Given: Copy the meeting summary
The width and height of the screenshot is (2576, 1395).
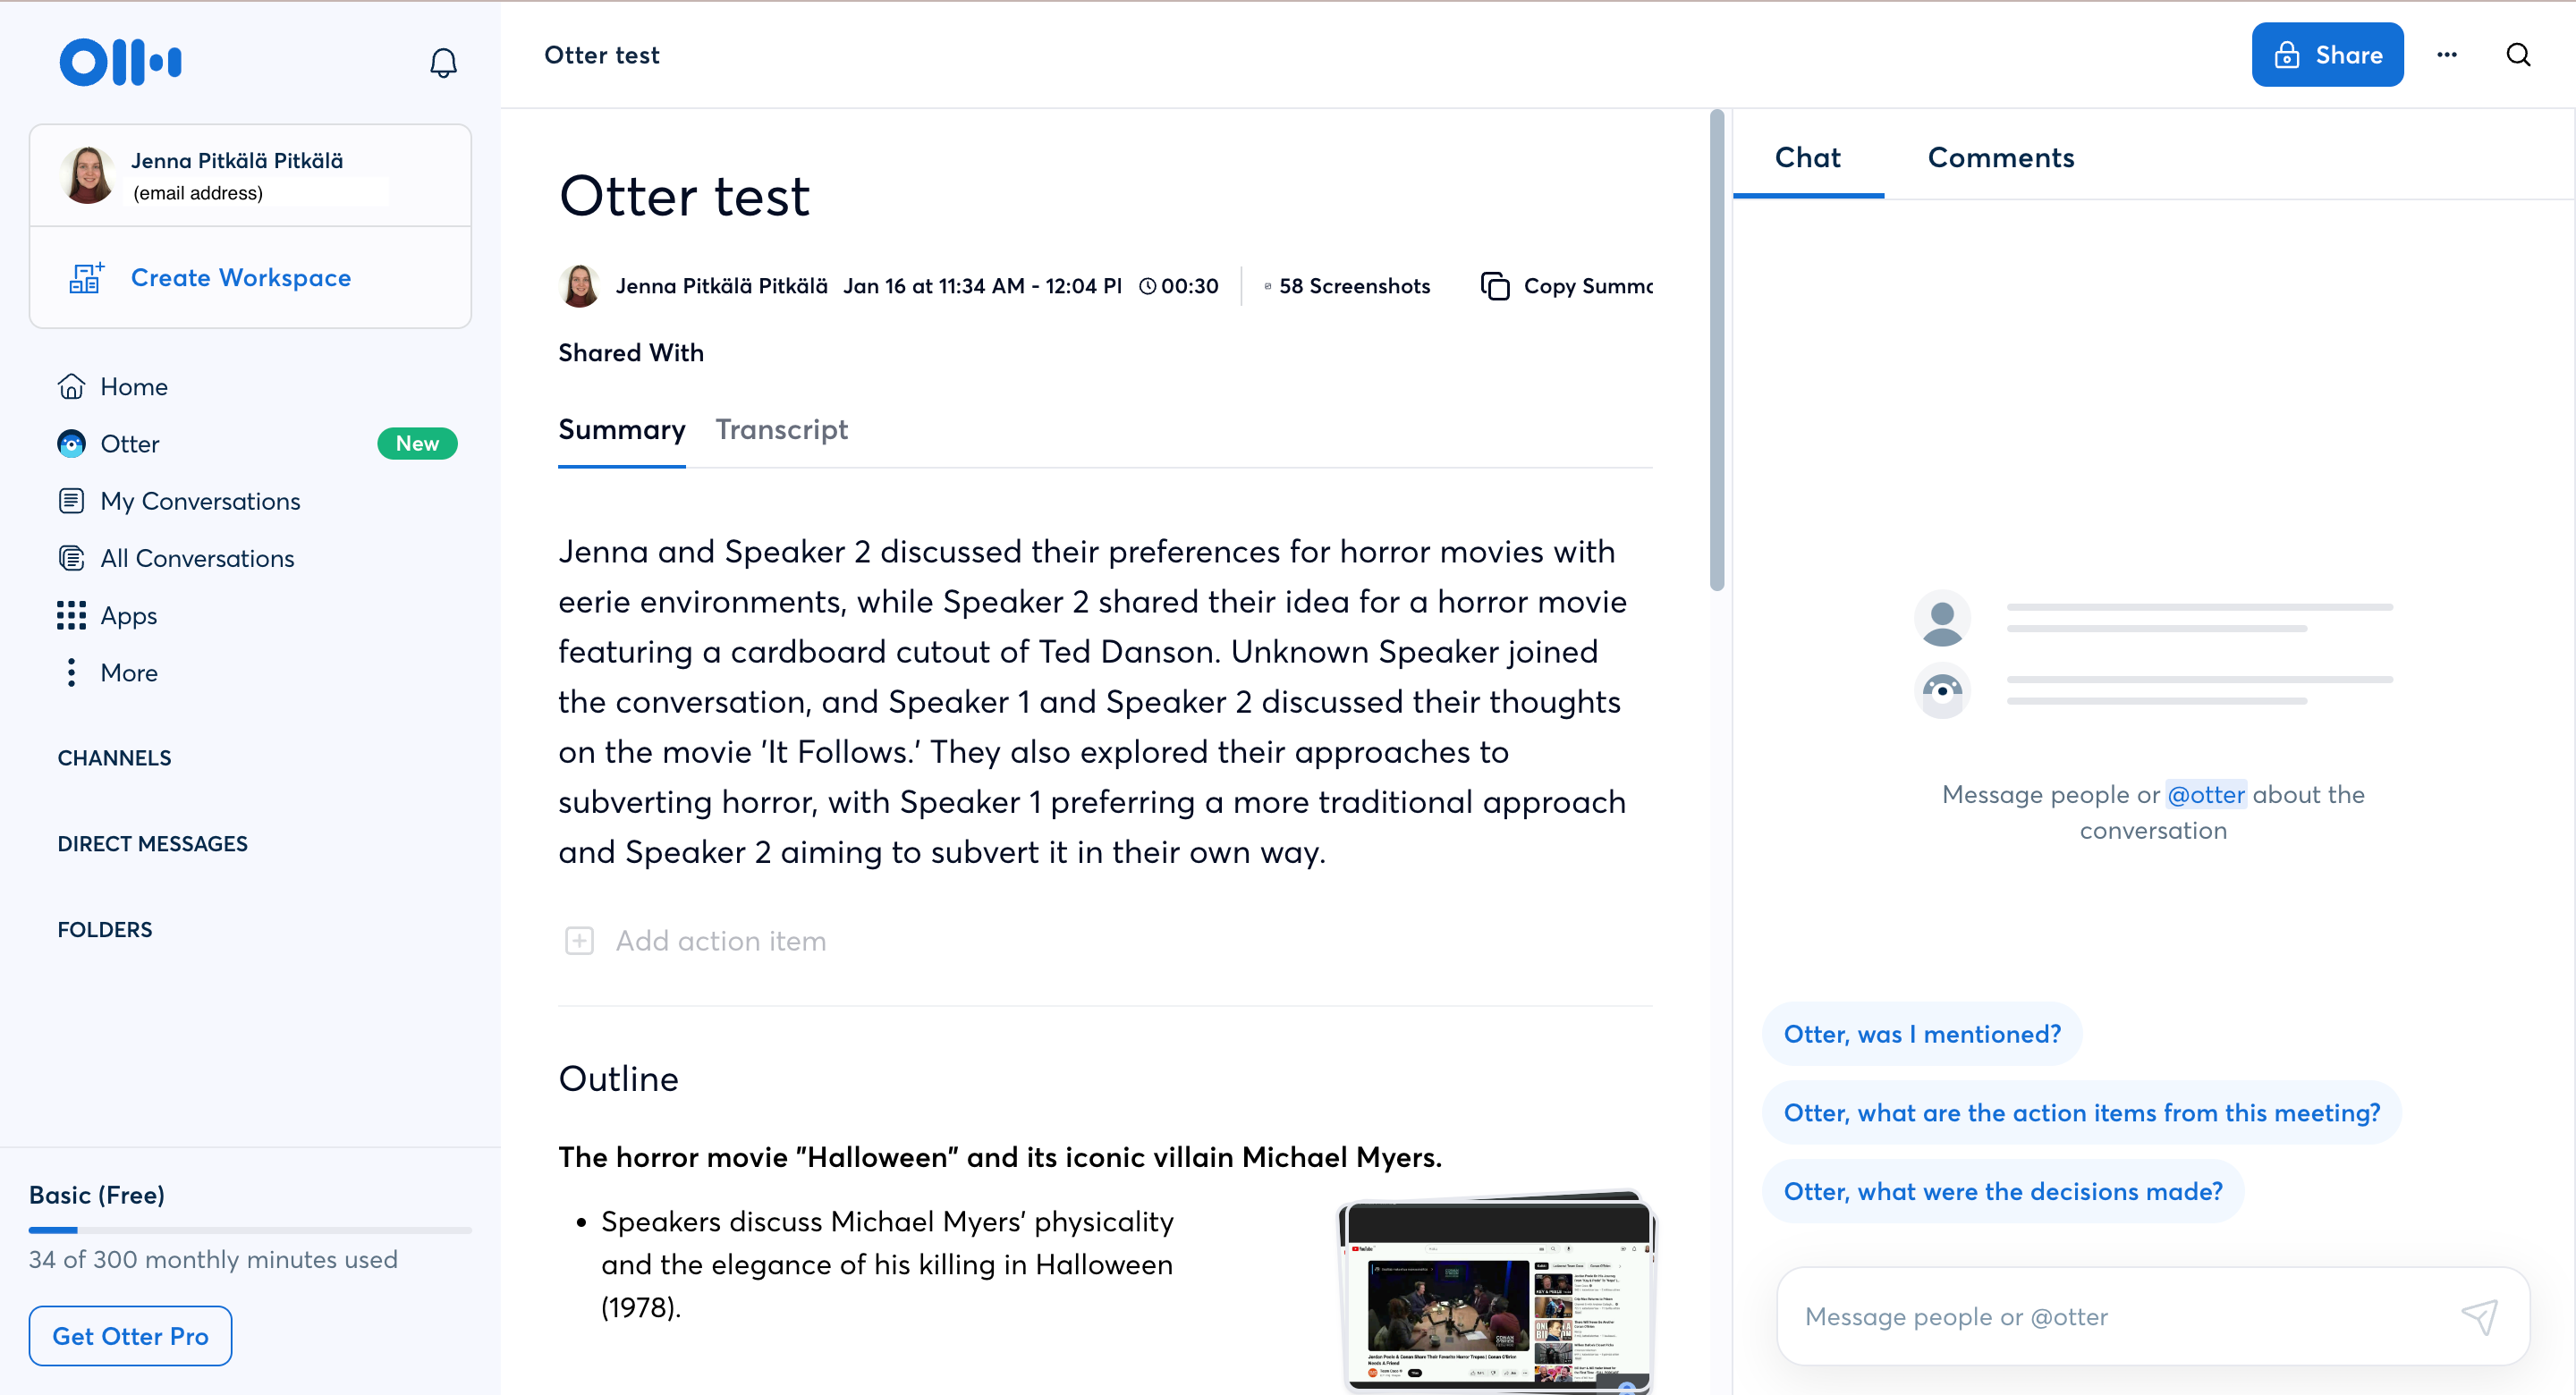Looking at the screenshot, I should 1562,286.
